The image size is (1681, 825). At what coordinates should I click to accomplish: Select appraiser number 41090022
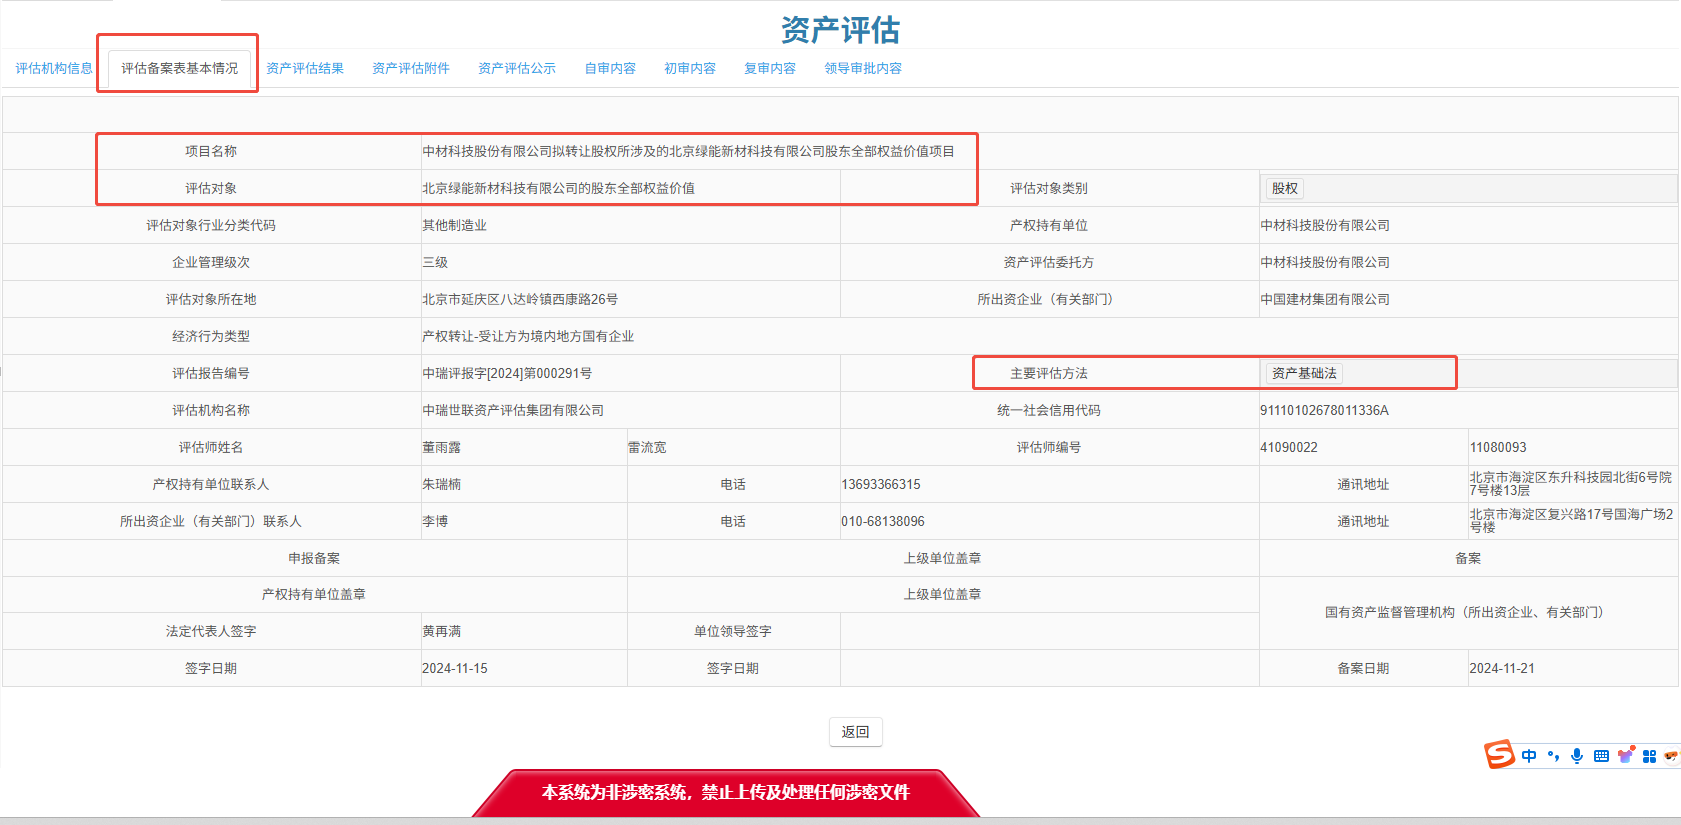point(1289,447)
